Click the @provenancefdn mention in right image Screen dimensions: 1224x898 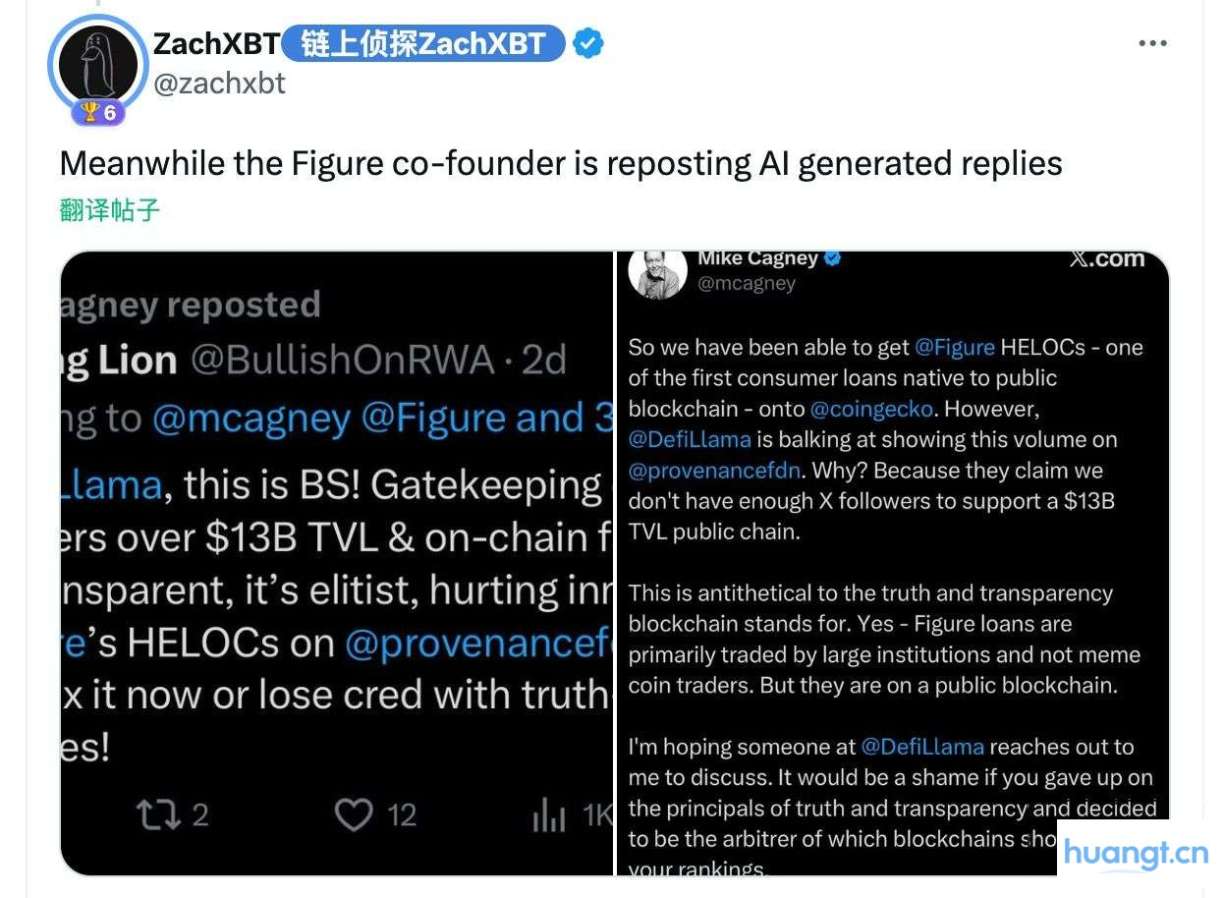click(x=712, y=470)
